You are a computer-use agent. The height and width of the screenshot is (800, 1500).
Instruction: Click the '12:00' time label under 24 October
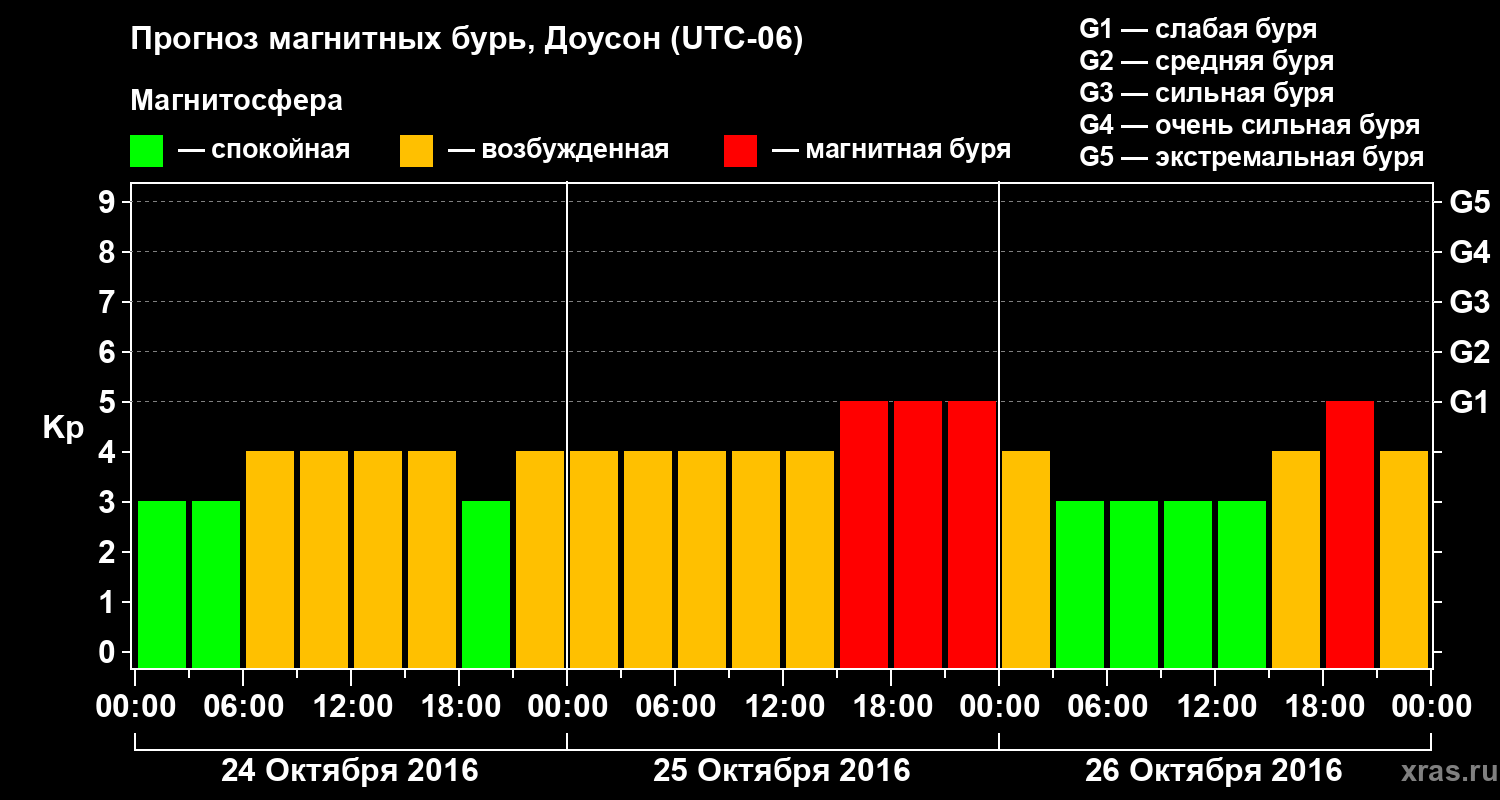click(x=351, y=707)
